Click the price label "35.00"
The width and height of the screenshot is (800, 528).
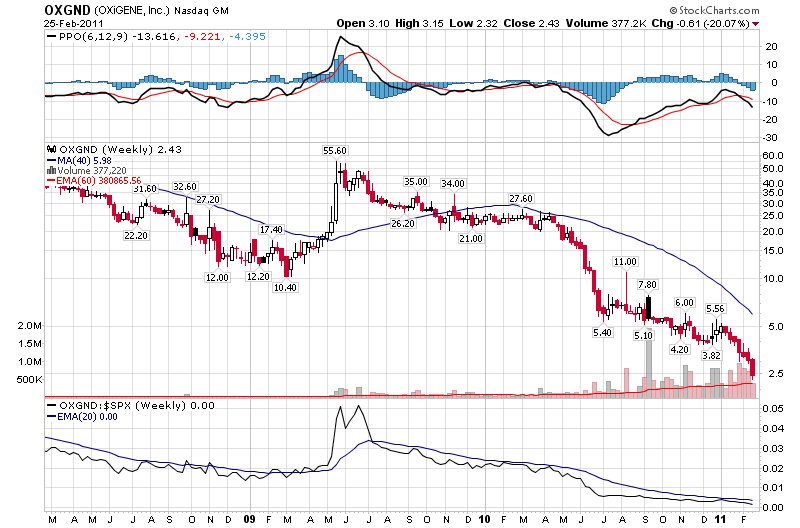pos(416,182)
